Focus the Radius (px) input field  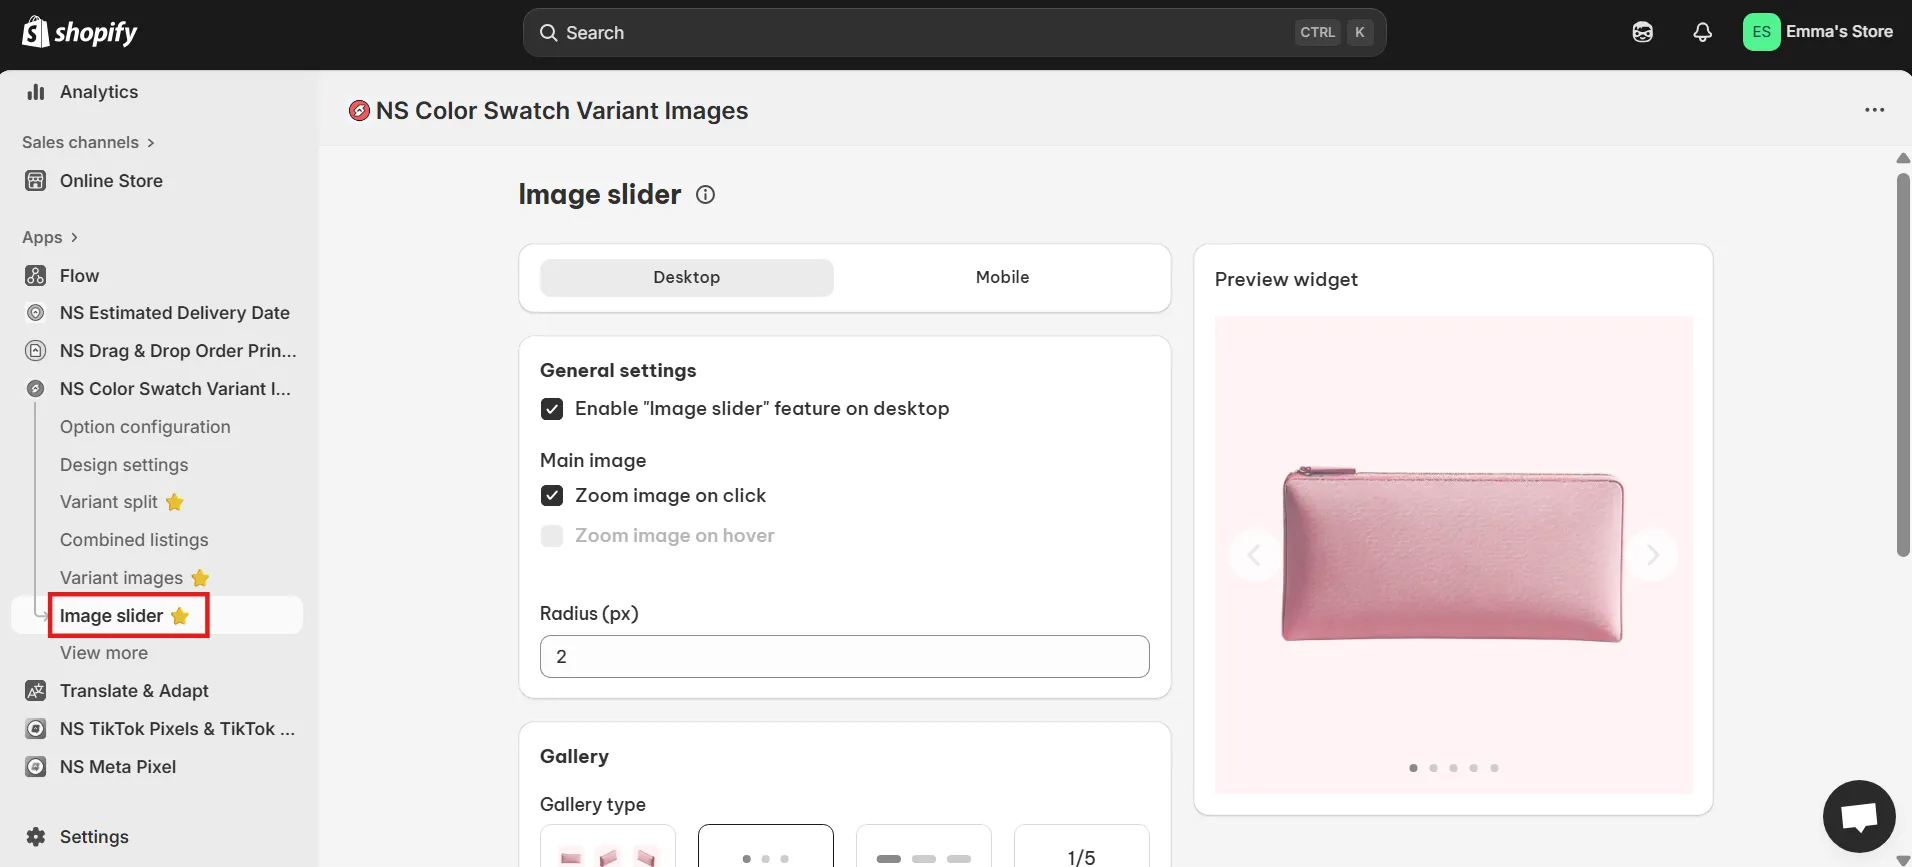coord(844,657)
